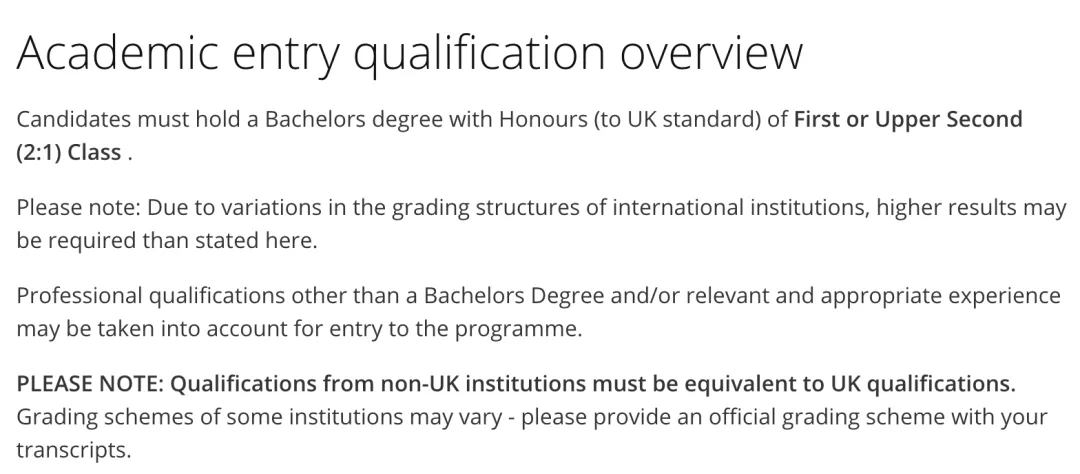The height and width of the screenshot is (474, 1080).
Task: Click the sentence starting "Candidates must hold"
Action: pyautogui.click(x=519, y=136)
